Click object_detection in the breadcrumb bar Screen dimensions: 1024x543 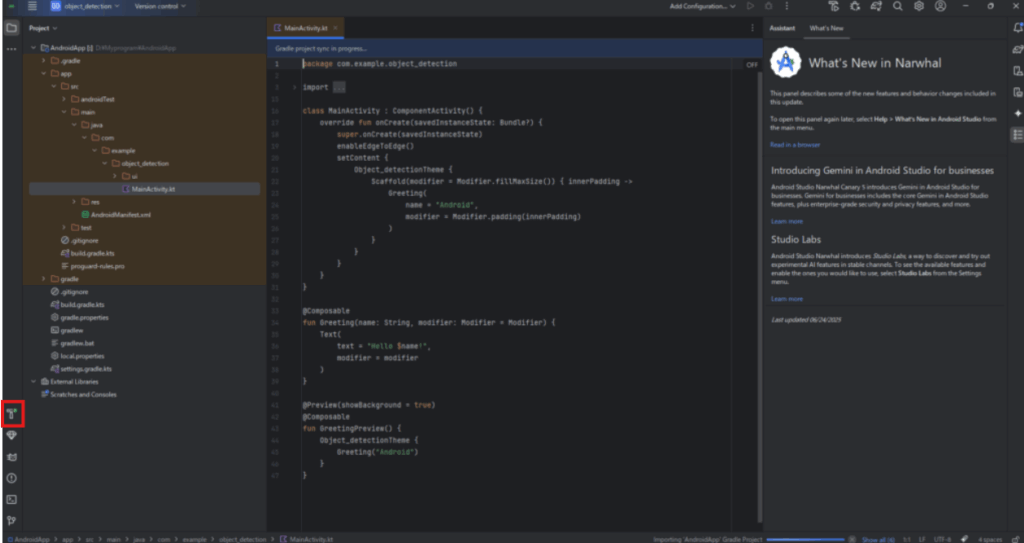click(242, 539)
